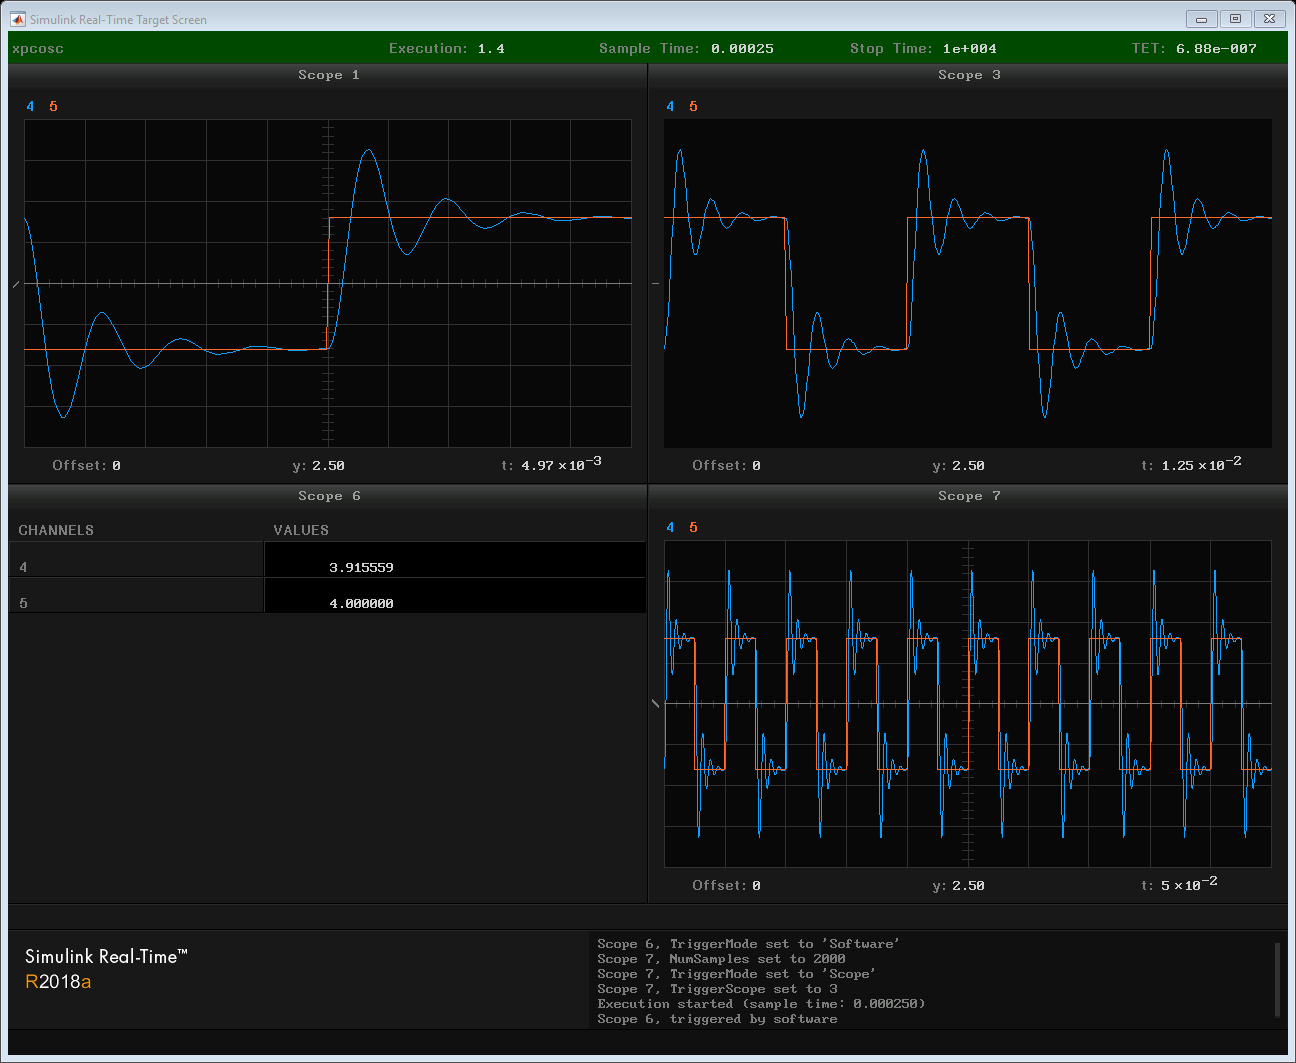Click the scrollbar of the message log

click(x=1277, y=979)
